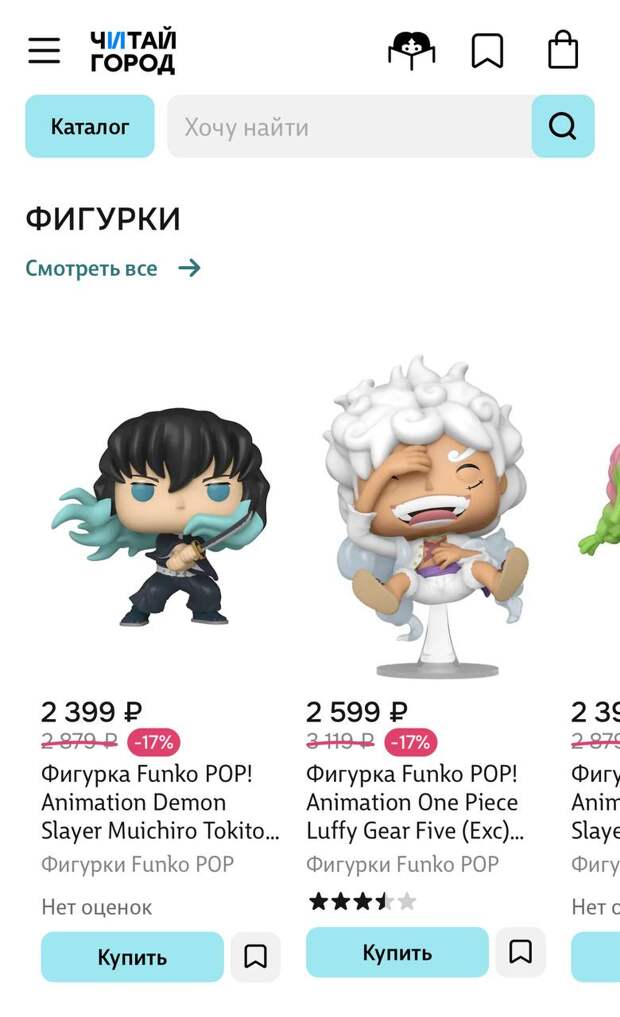The image size is (620, 1017).
Task: Buy the Demon Slayer Muichiro Tokito figure
Action: [132, 957]
